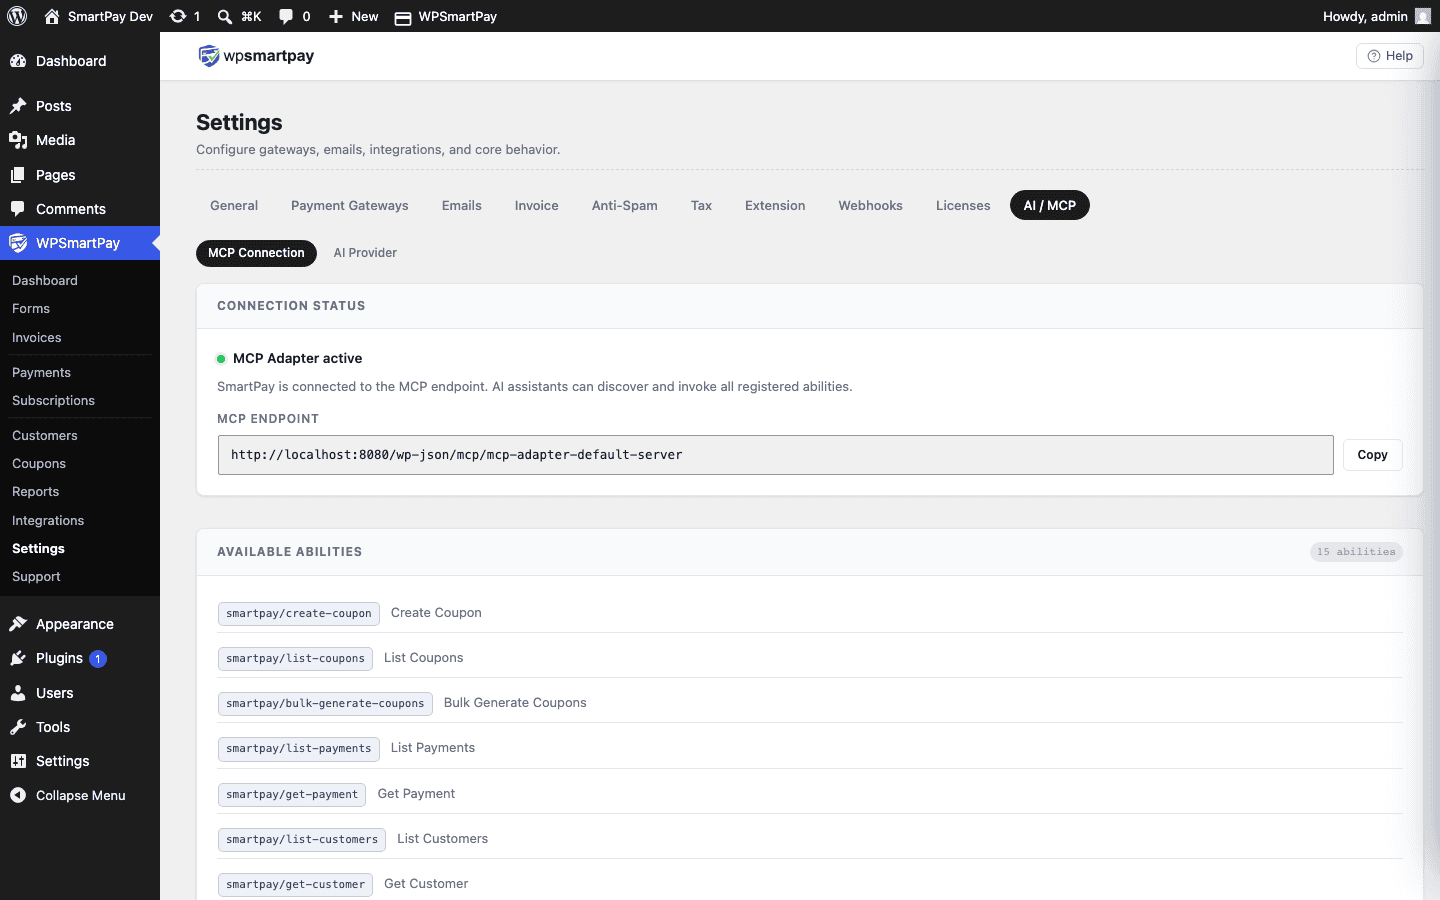Click the Bulk Generate Coupons label

515,703
